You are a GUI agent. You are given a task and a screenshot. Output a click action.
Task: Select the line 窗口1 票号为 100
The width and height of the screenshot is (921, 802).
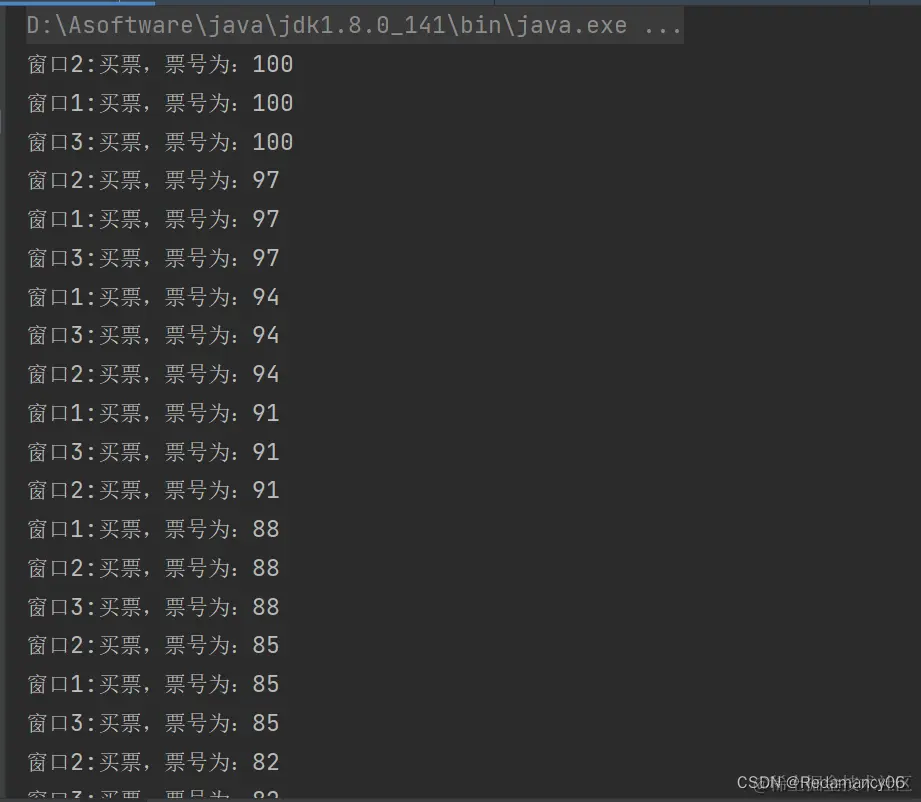(160, 103)
